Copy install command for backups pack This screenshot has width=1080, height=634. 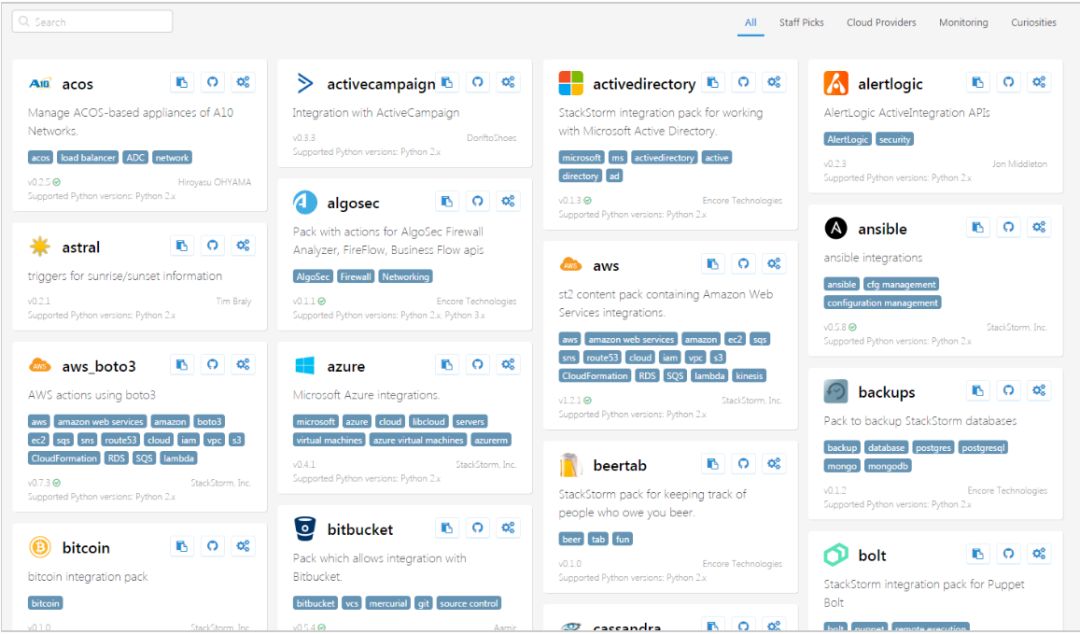[x=977, y=391]
